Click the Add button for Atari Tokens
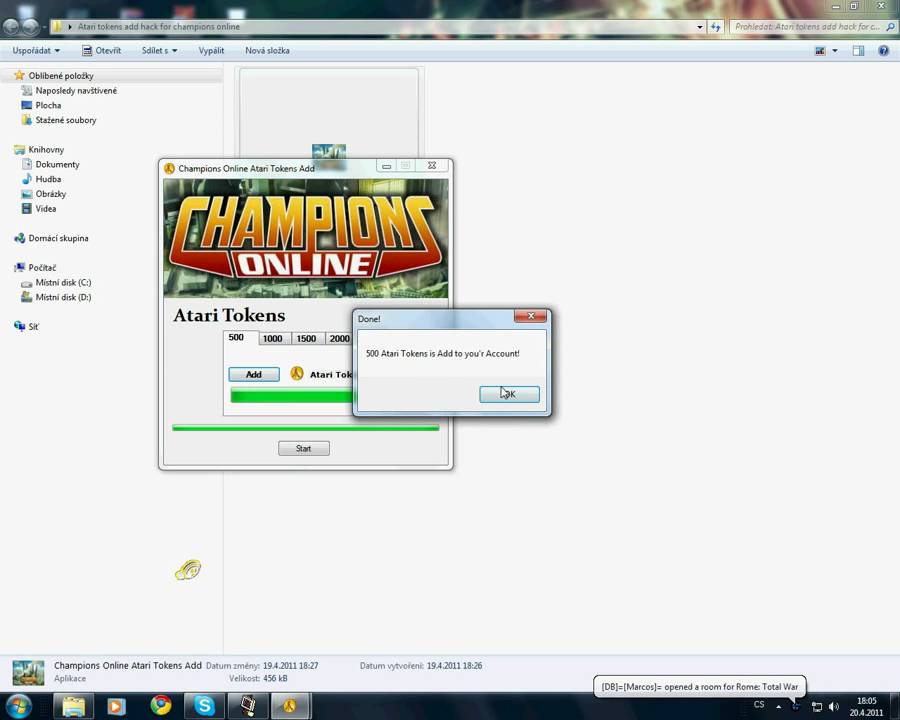The width and height of the screenshot is (900, 720). pyautogui.click(x=254, y=374)
